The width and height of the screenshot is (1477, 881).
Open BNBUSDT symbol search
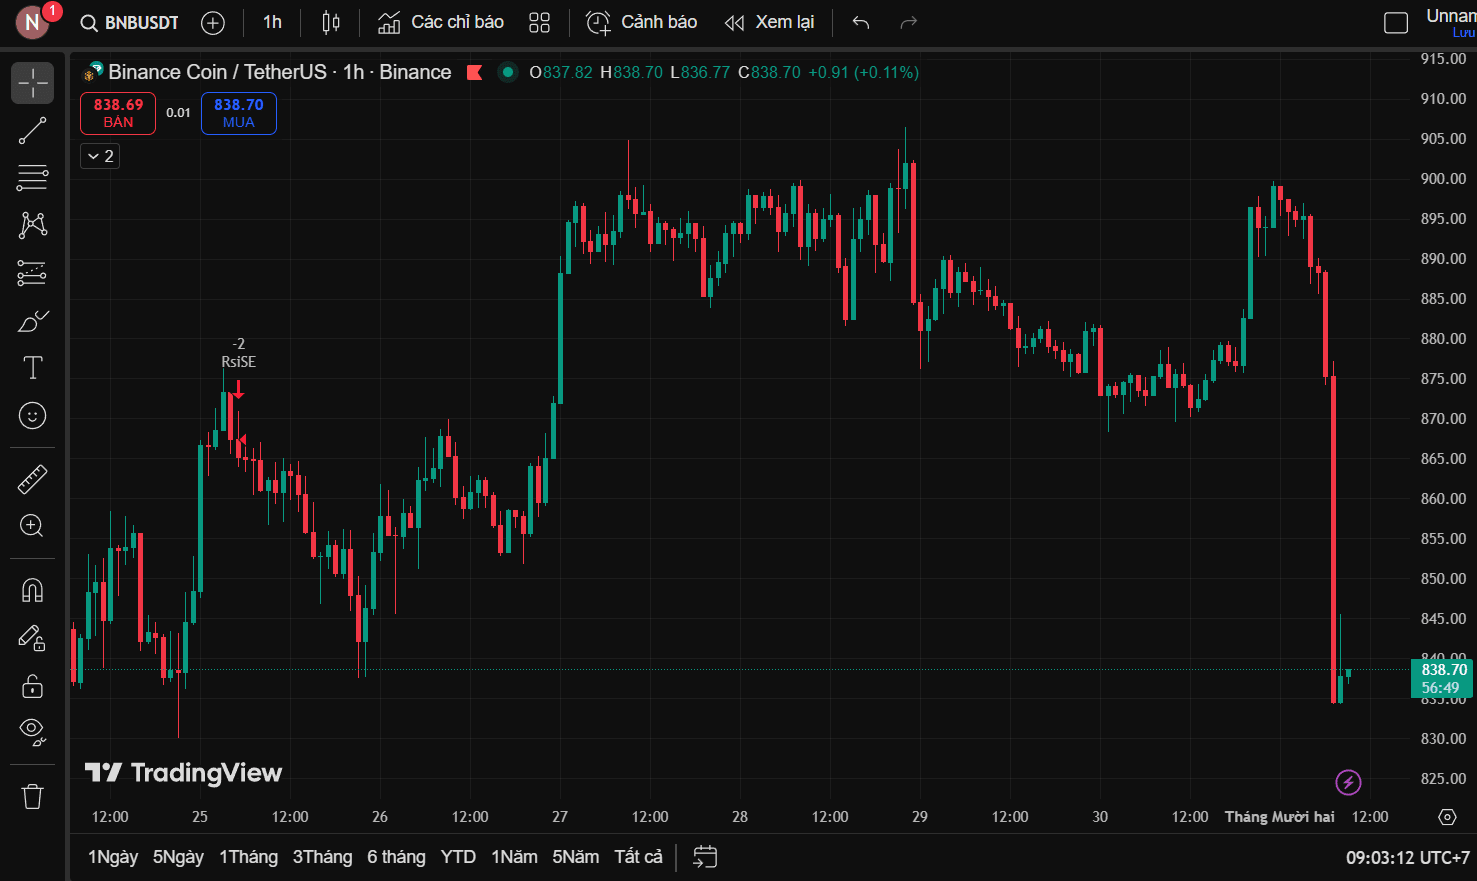click(x=129, y=23)
